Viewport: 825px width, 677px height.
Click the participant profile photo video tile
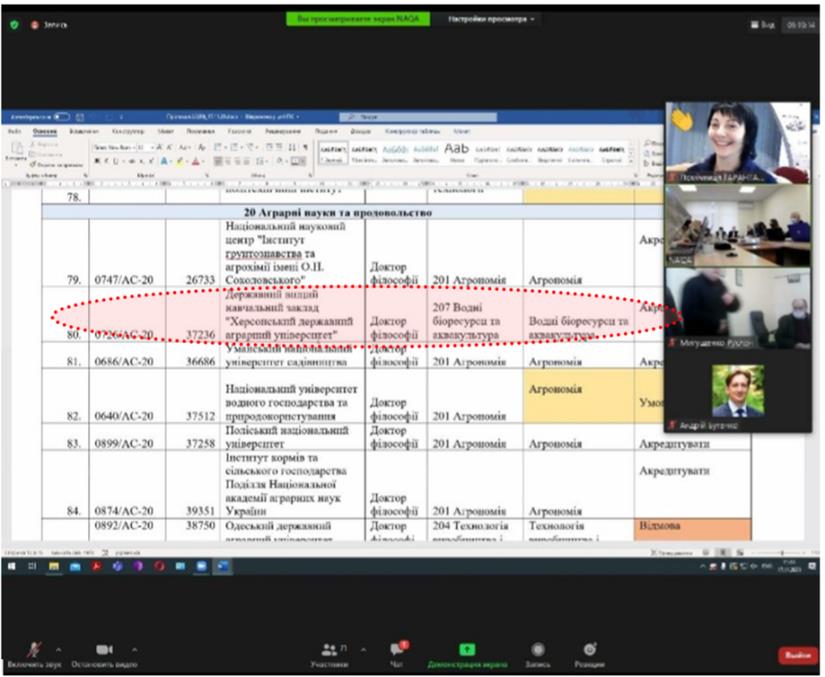tap(738, 391)
